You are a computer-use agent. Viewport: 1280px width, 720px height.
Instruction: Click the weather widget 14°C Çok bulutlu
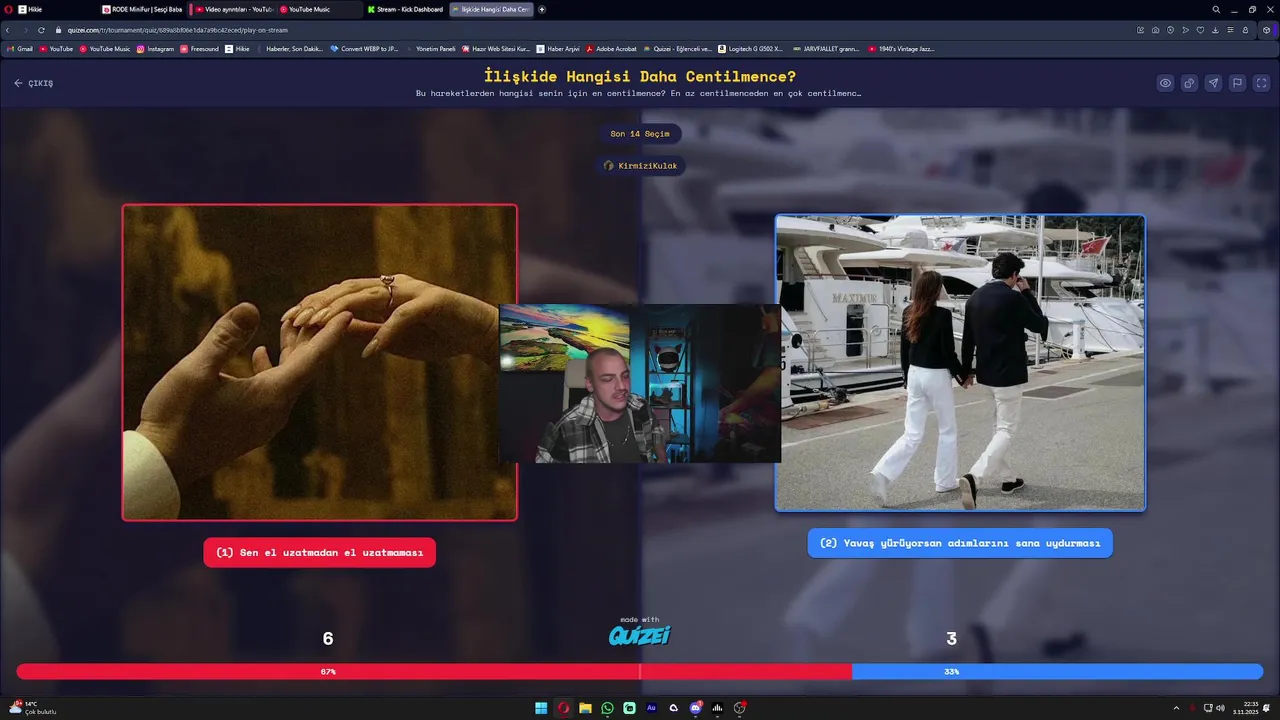pyautogui.click(x=34, y=708)
